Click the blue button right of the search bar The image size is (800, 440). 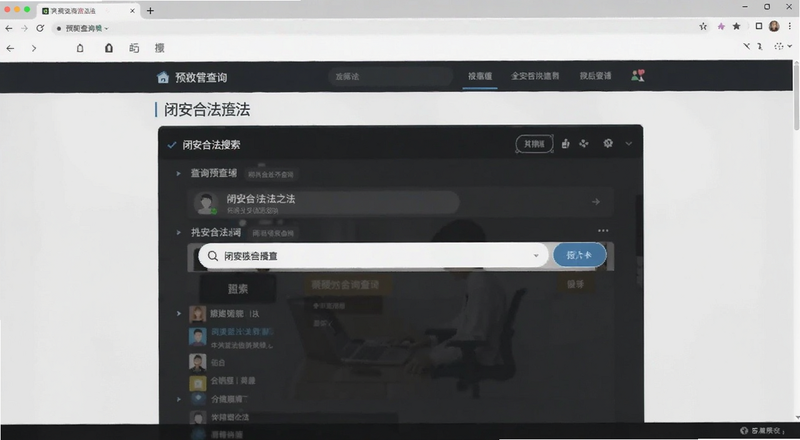point(579,255)
